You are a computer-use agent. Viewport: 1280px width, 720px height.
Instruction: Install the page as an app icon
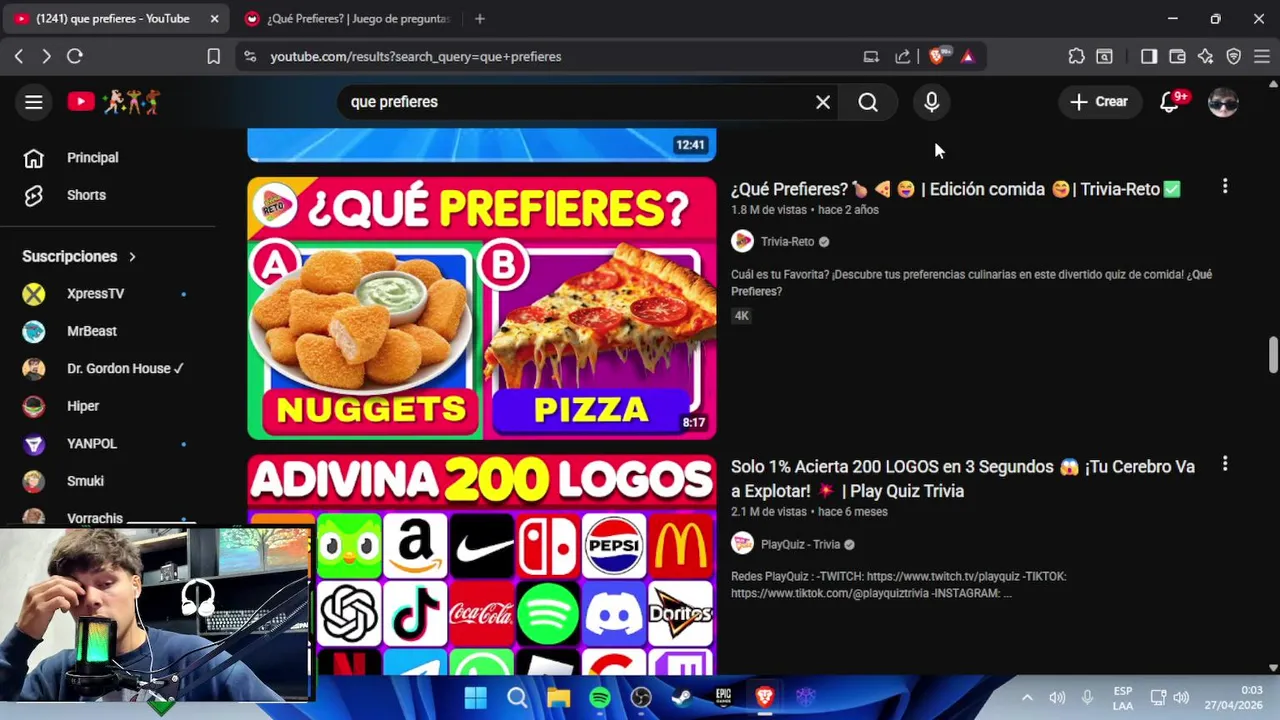pyautogui.click(x=871, y=57)
